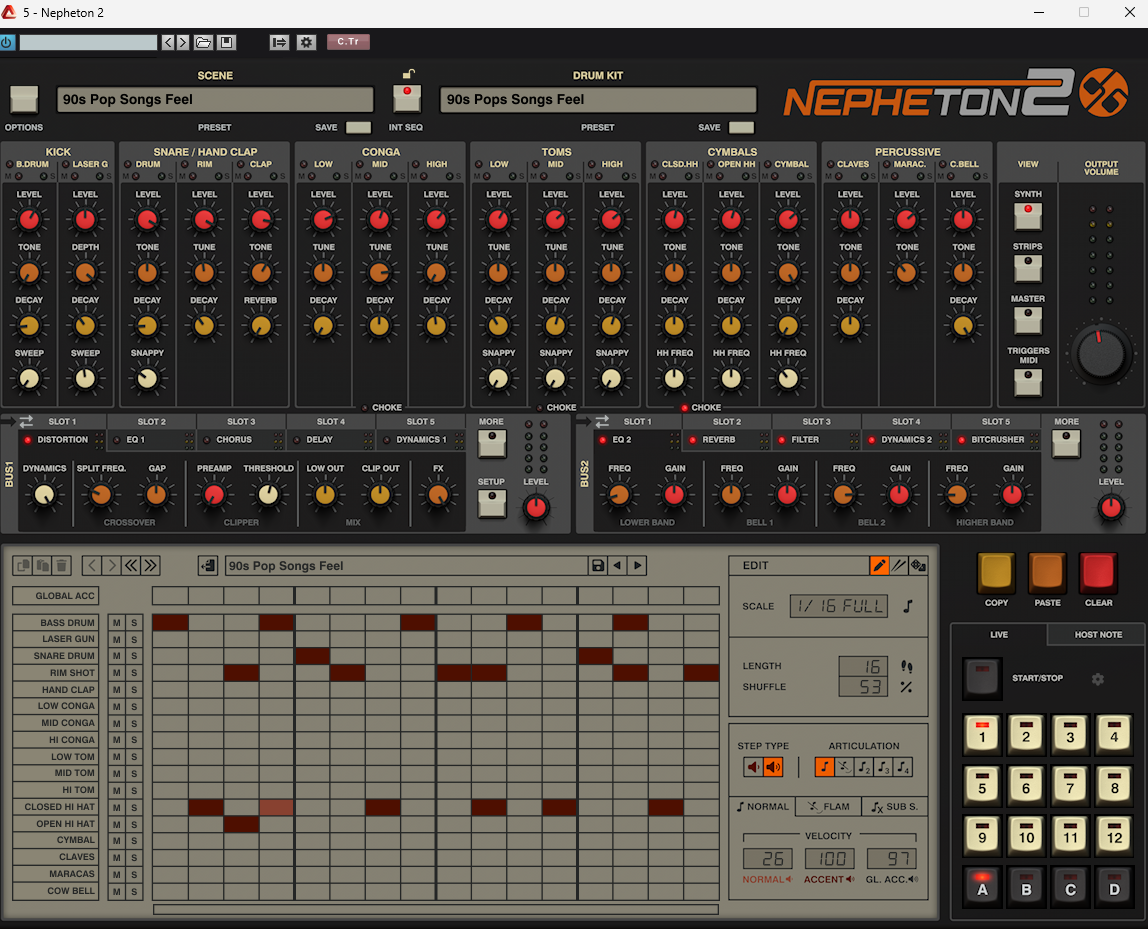Select the SUB S. tab
1148x929 pixels.
[894, 807]
